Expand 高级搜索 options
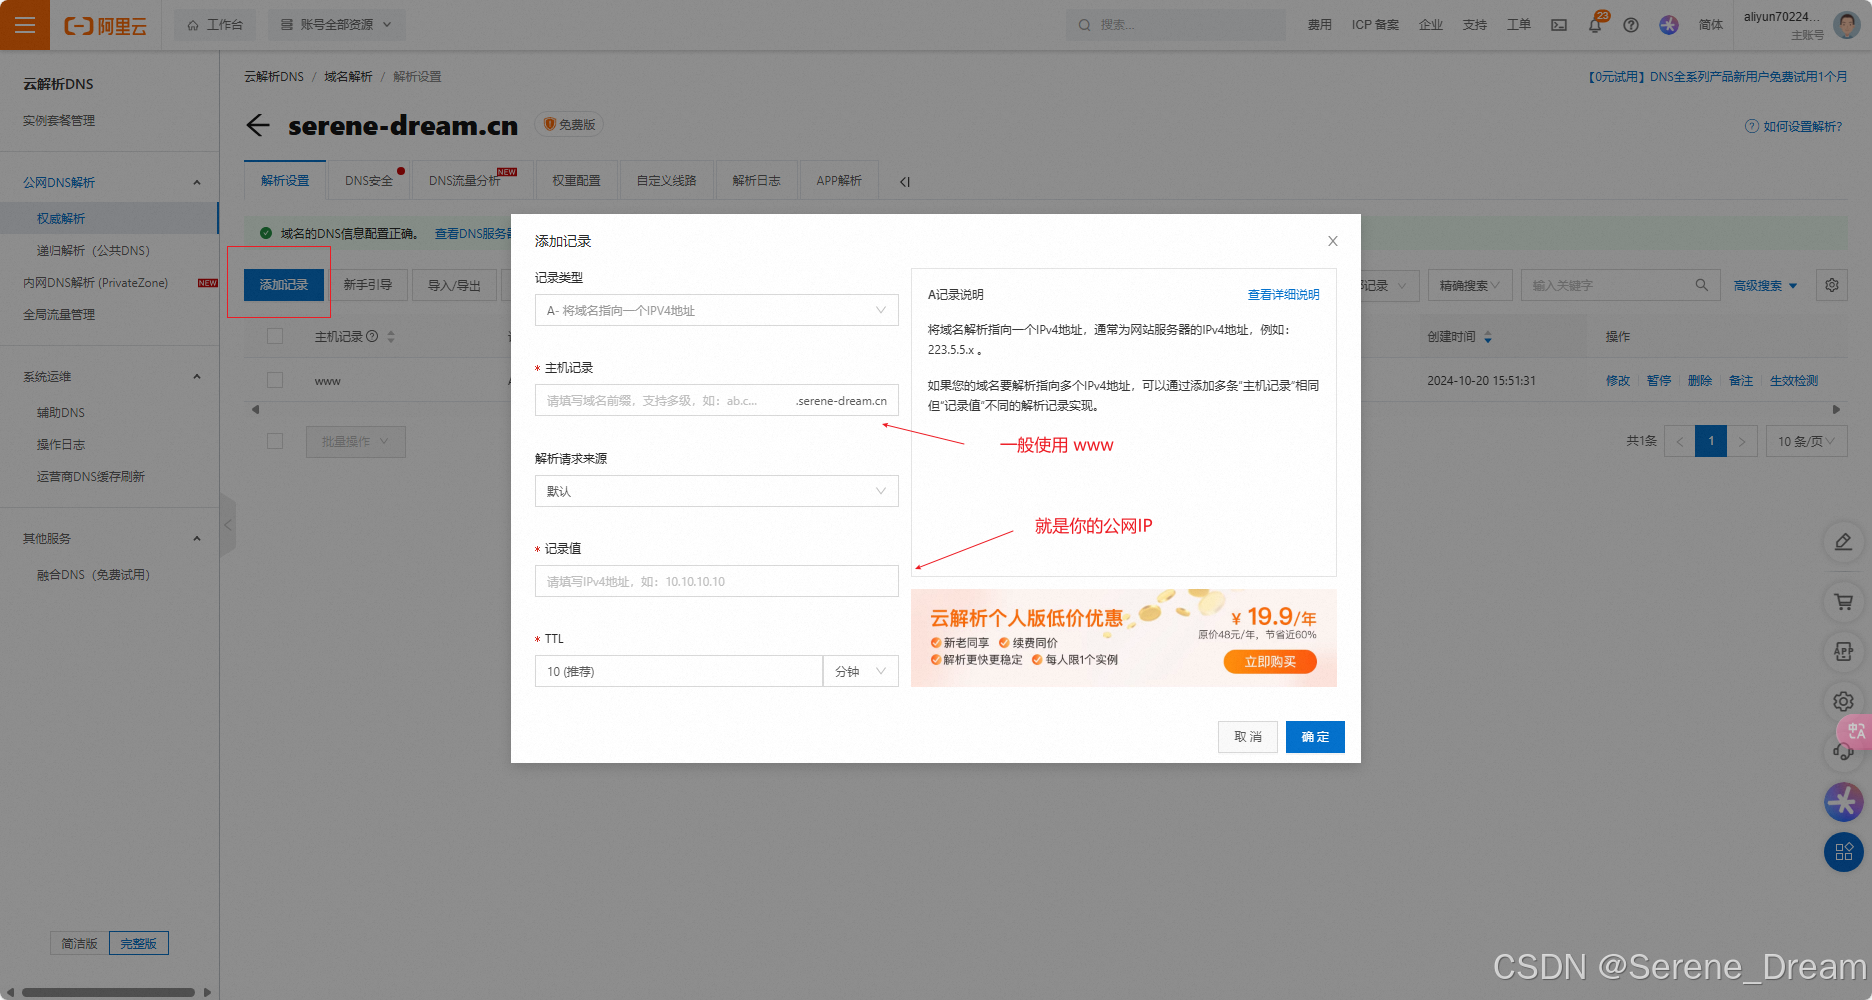 click(x=1765, y=285)
